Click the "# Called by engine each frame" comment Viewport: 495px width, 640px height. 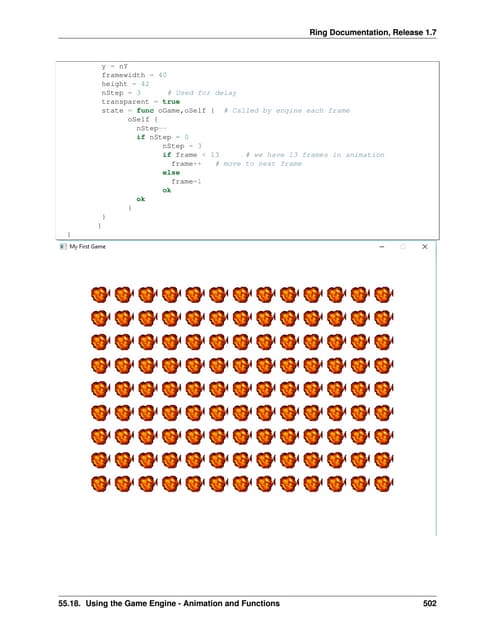[x=287, y=111]
